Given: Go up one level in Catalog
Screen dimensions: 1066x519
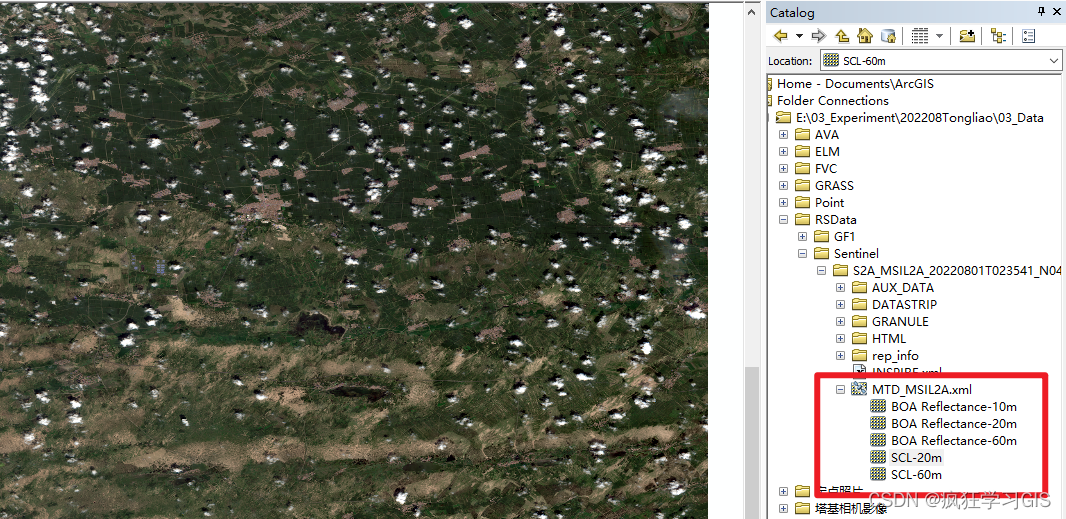Looking at the screenshot, I should coord(842,36).
